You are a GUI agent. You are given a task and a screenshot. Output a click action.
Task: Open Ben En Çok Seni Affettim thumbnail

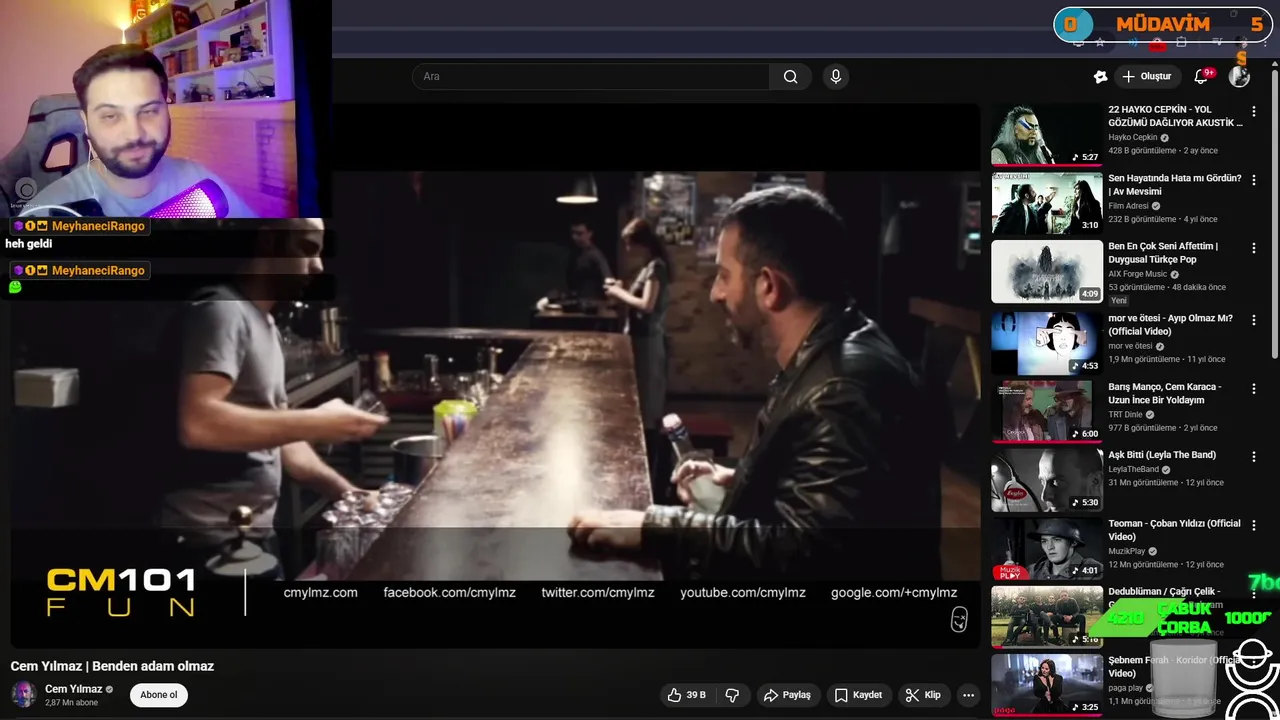tap(1047, 271)
